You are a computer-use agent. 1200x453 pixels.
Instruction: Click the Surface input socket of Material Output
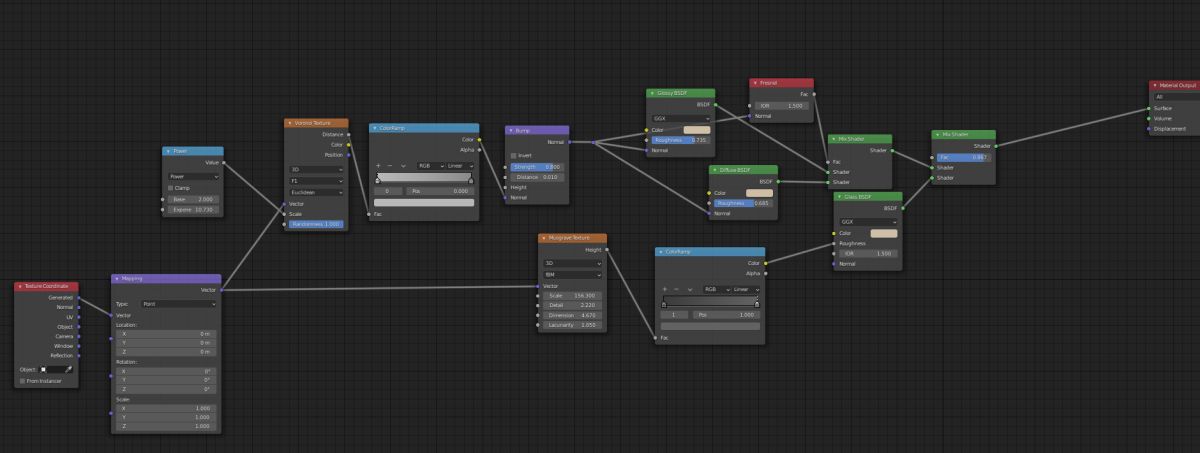point(1149,108)
